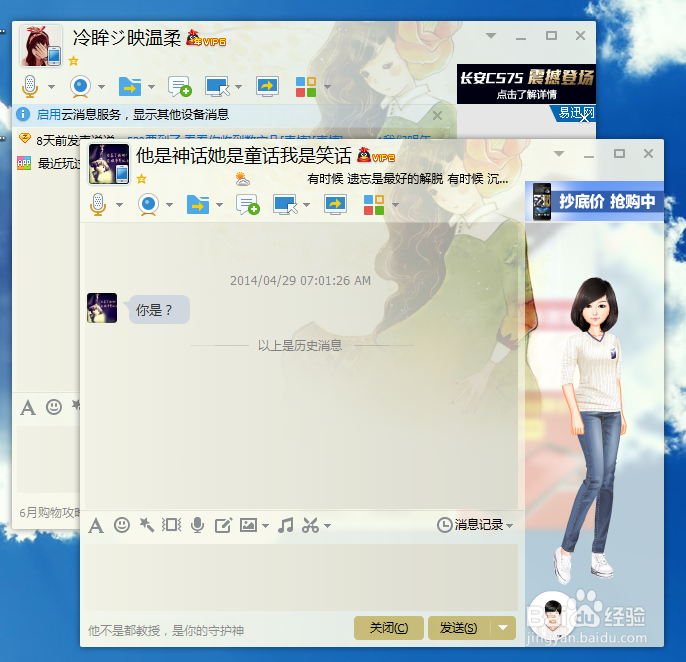Open applications grid in back chat window
686x662 pixels.
click(306, 87)
